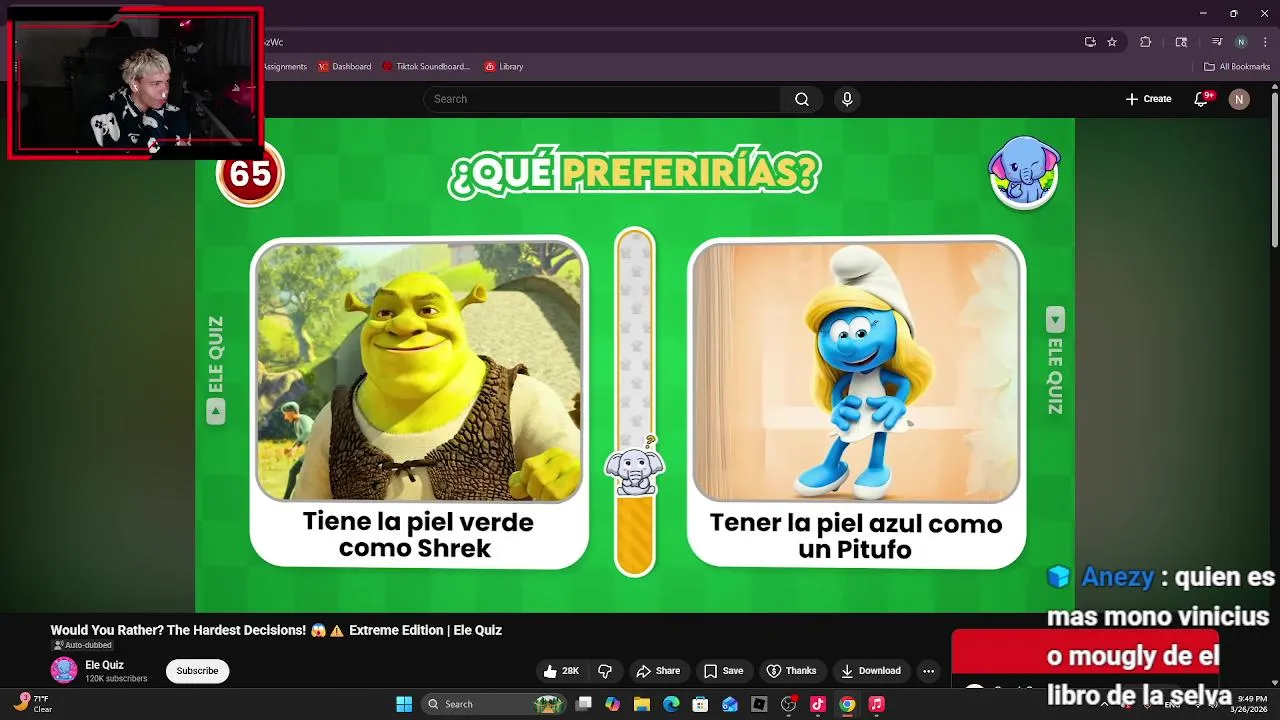Open Microsoft Edge from taskbar
Screen dimensions: 1280x720
tap(671, 704)
